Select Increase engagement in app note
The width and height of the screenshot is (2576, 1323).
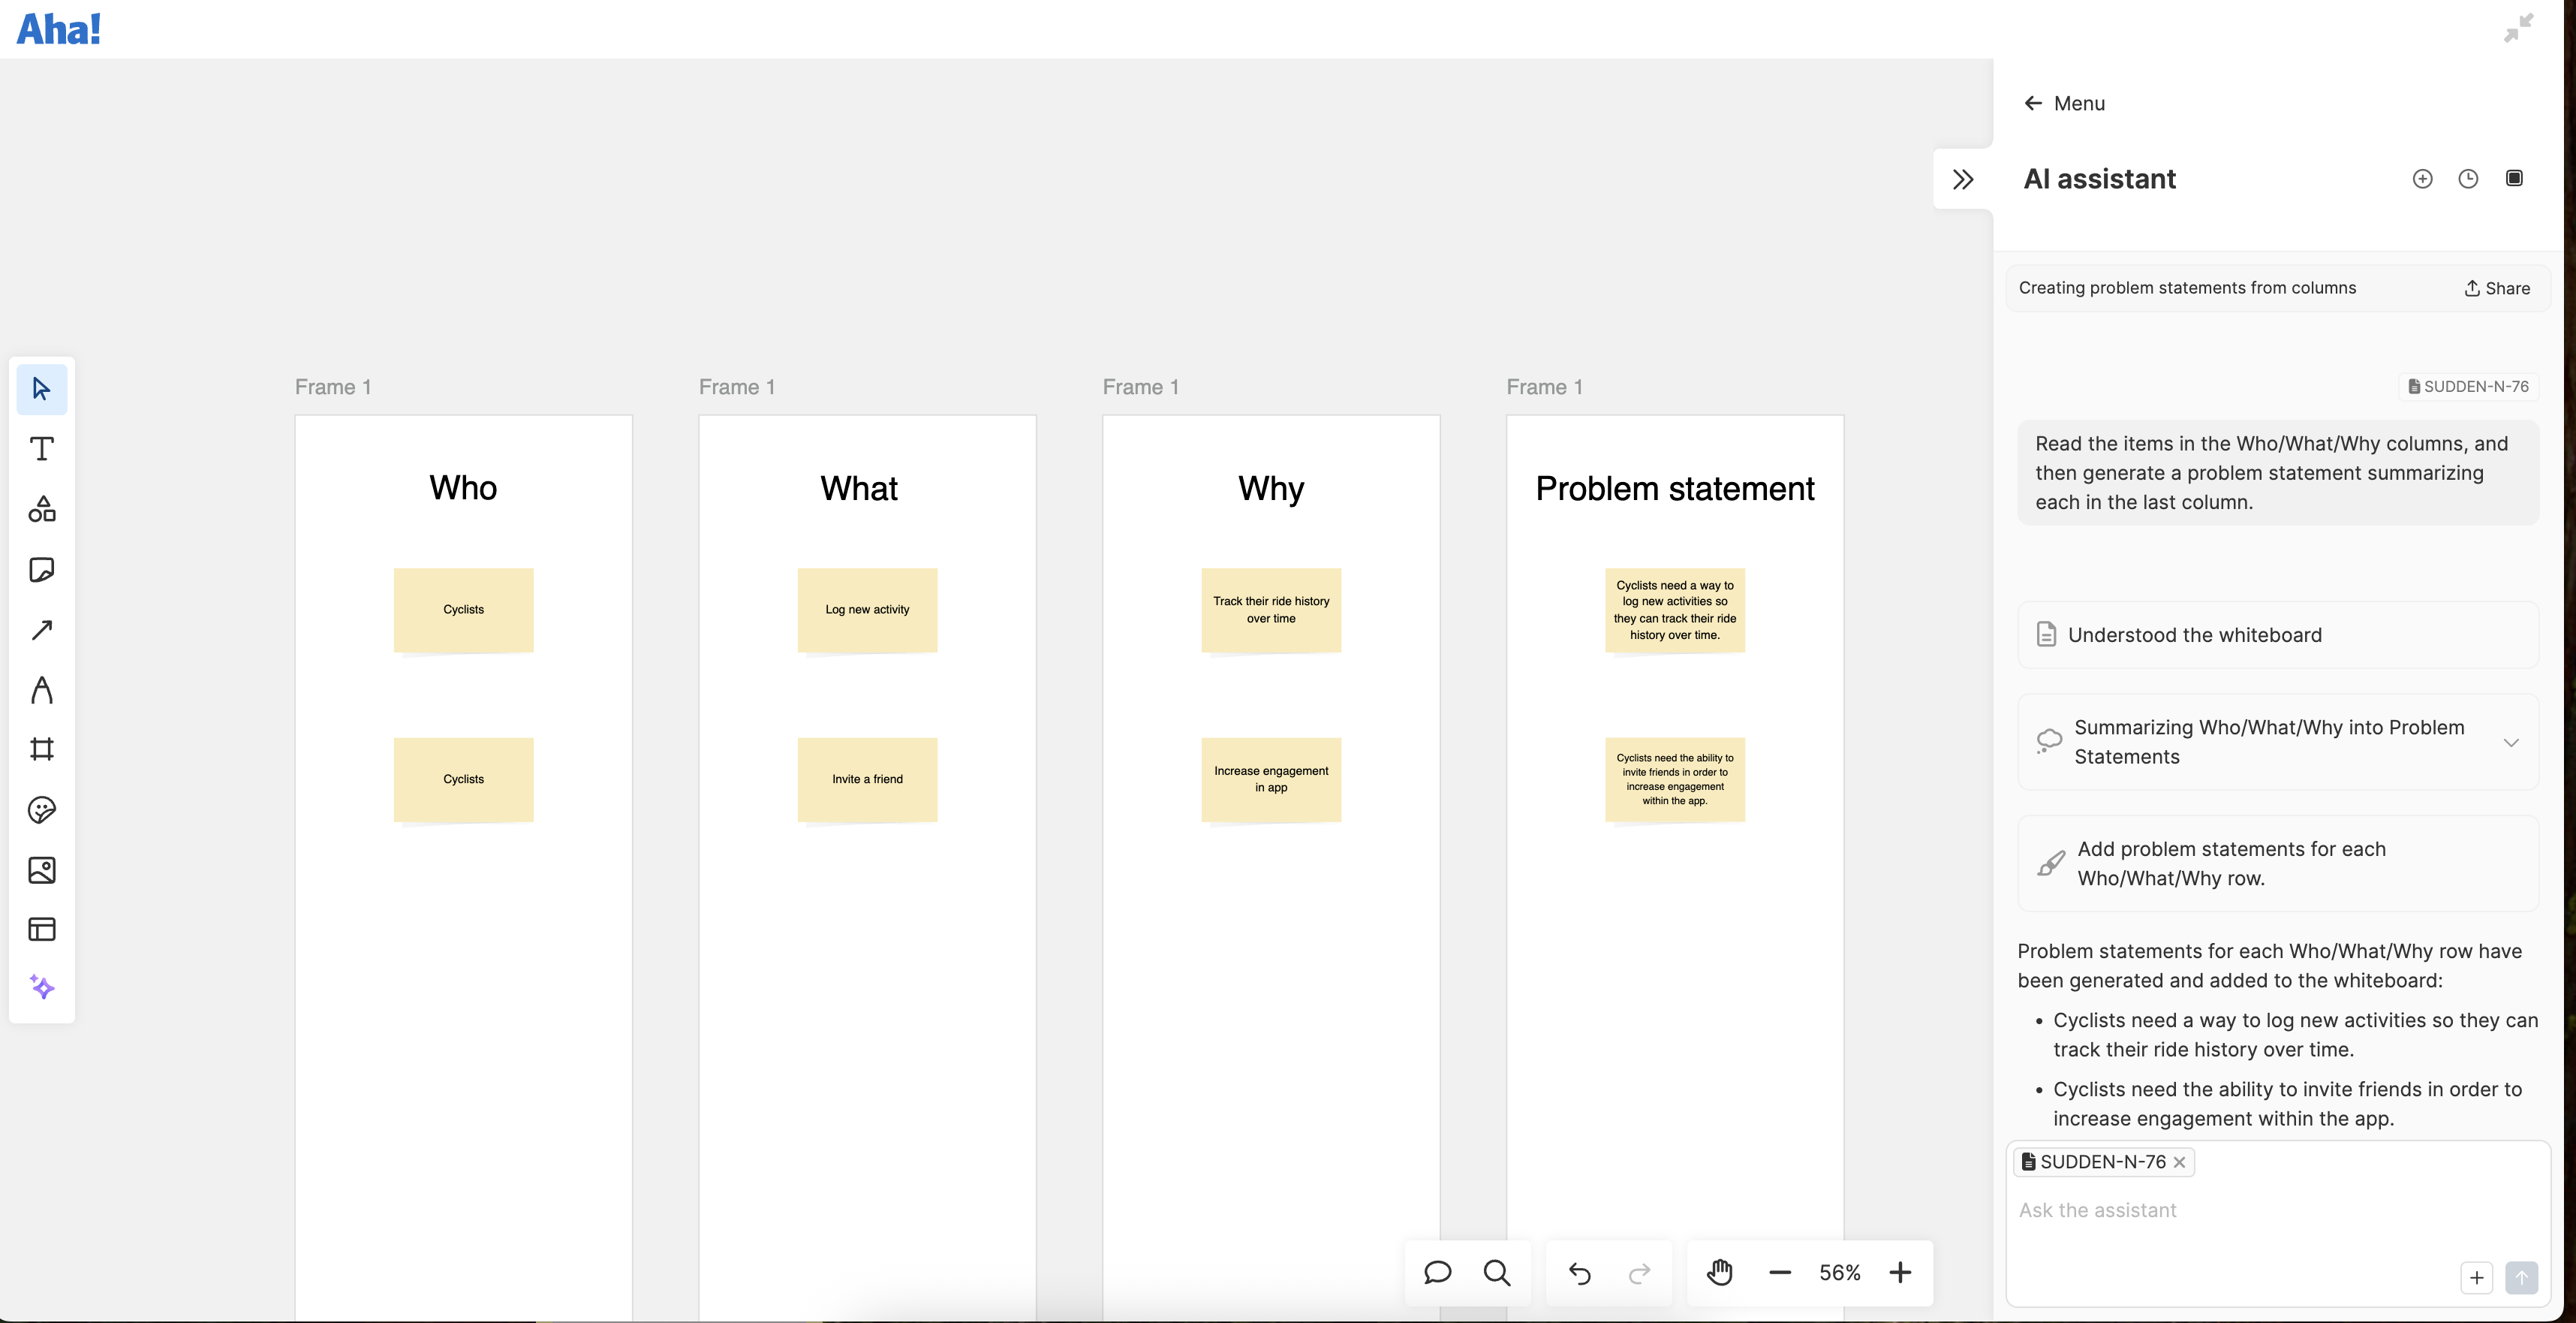coord(1271,779)
